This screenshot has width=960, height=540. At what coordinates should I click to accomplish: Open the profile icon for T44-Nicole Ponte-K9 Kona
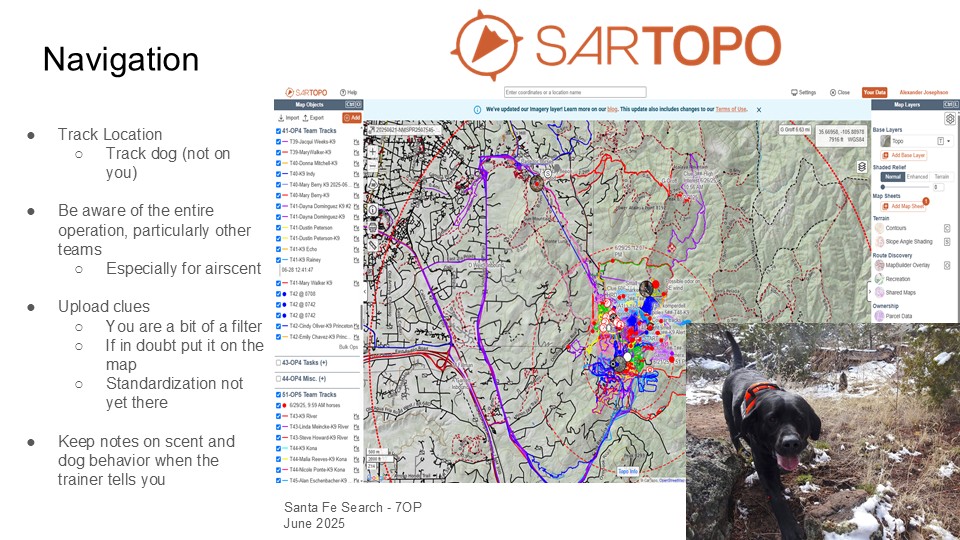356,470
